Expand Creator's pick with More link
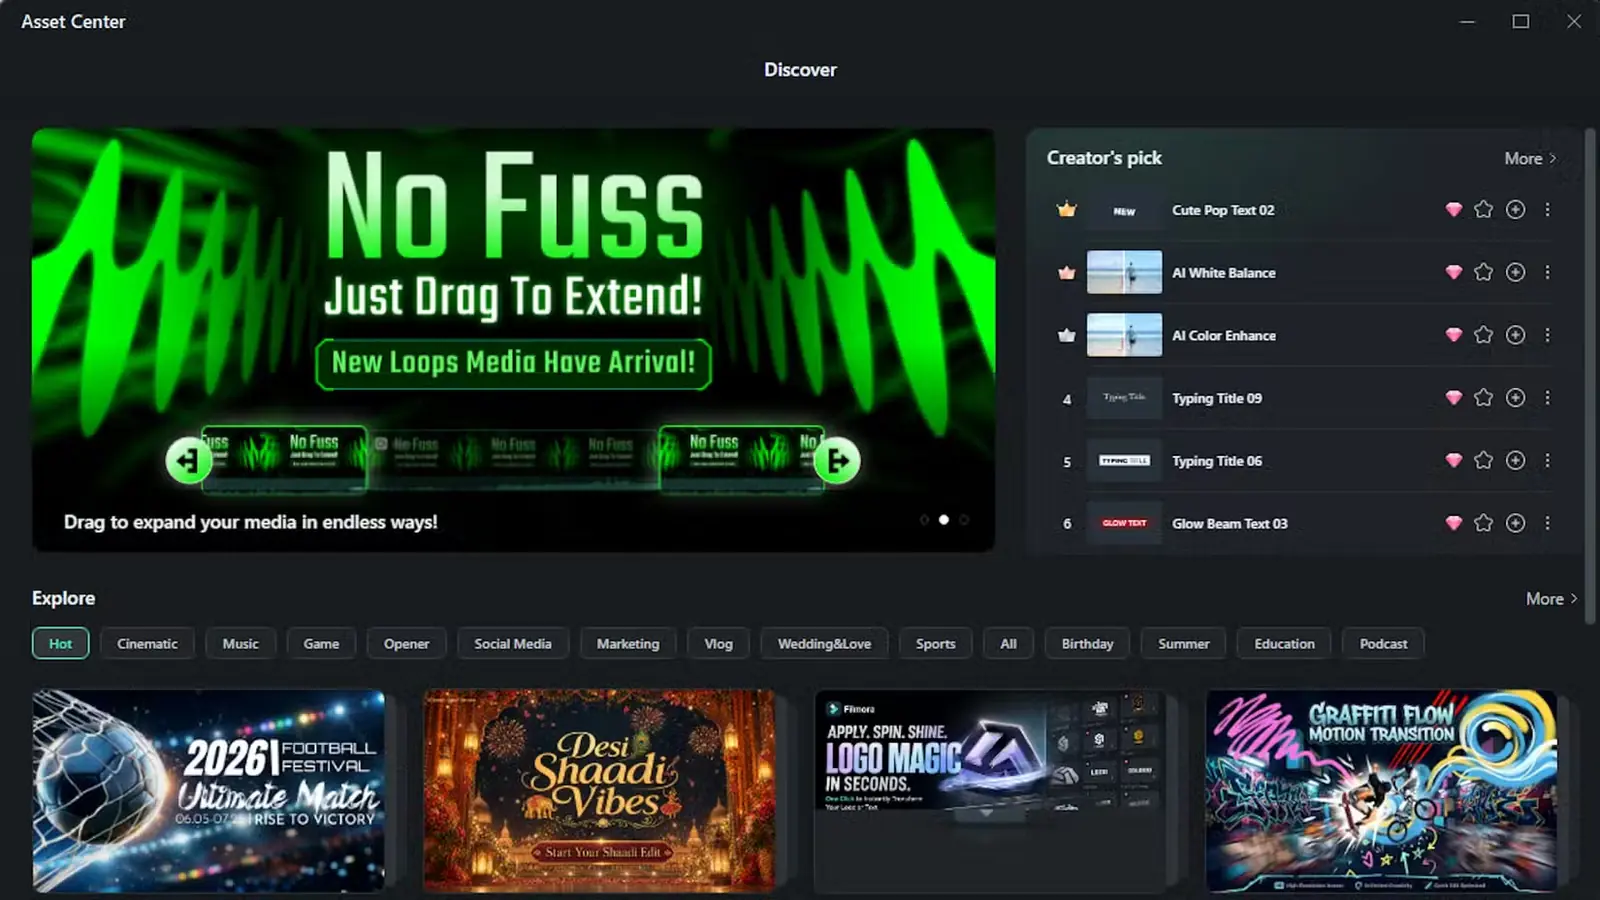 1530,158
